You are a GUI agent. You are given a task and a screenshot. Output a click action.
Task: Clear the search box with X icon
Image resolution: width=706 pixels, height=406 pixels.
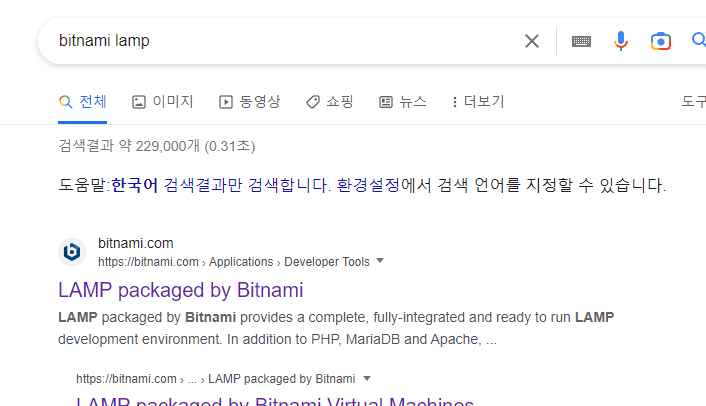click(x=532, y=41)
